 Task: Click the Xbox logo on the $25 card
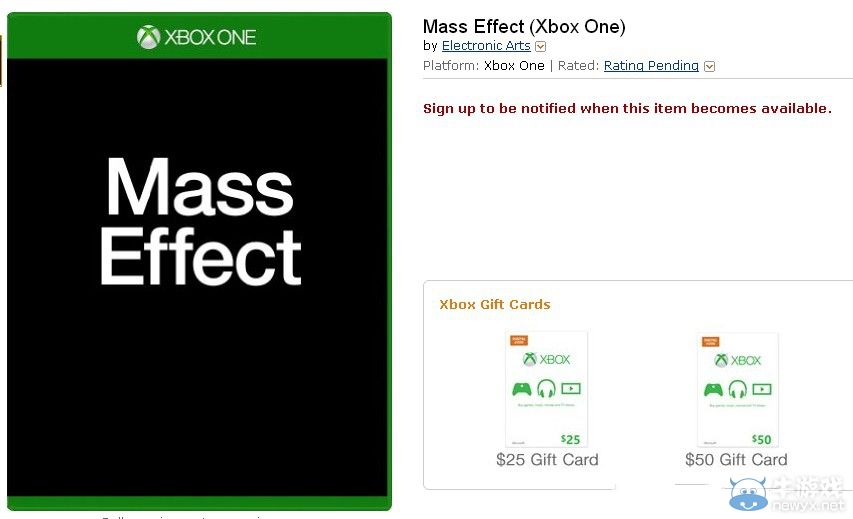546,360
